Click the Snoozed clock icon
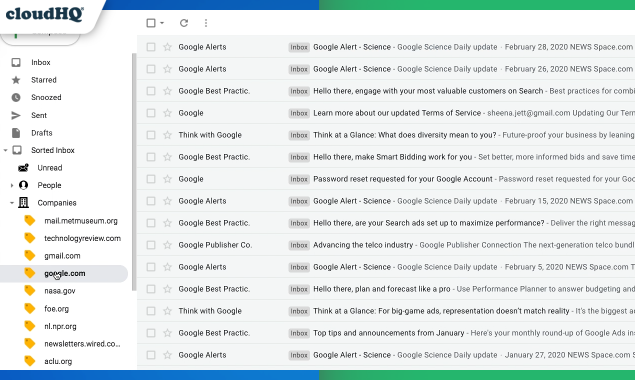 click(x=16, y=97)
